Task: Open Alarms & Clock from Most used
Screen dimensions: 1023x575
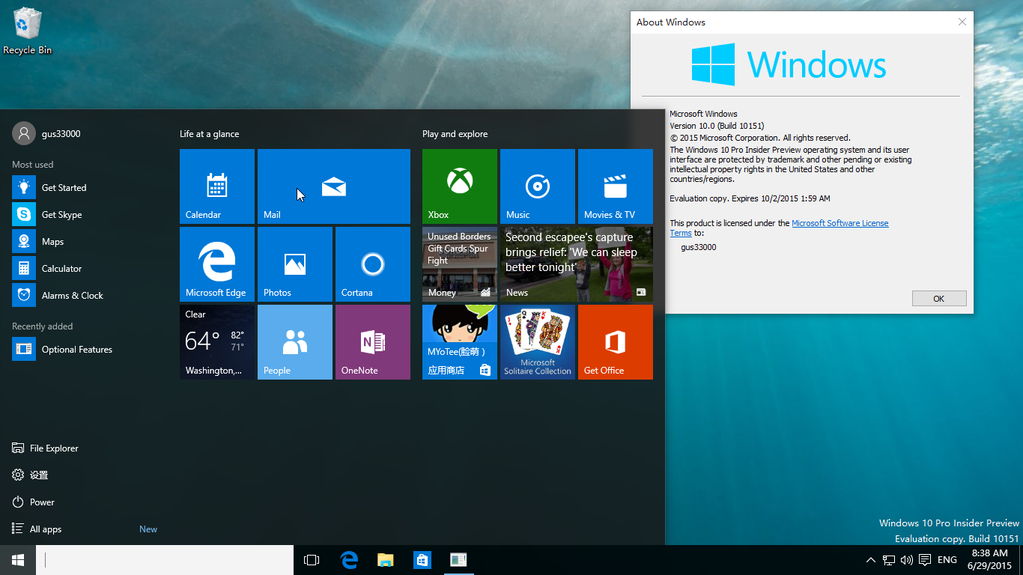Action: [x=85, y=295]
